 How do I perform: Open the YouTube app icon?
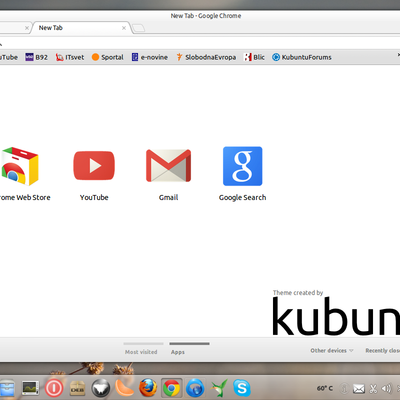tap(94, 166)
